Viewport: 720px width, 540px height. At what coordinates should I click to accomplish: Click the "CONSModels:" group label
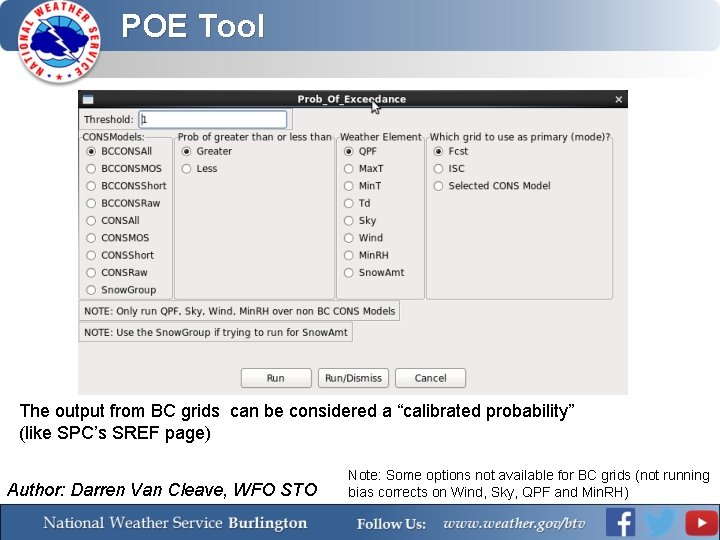point(113,137)
